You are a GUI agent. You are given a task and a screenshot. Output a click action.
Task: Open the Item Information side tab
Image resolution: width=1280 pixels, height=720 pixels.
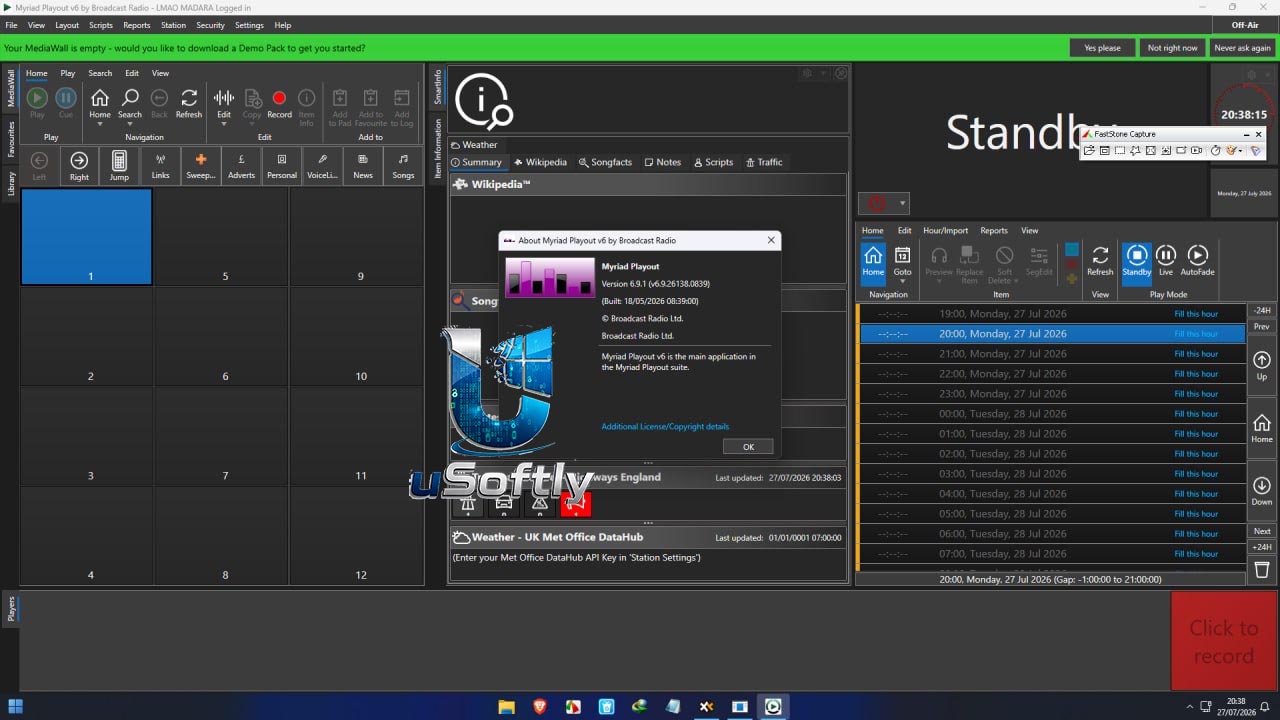point(437,149)
